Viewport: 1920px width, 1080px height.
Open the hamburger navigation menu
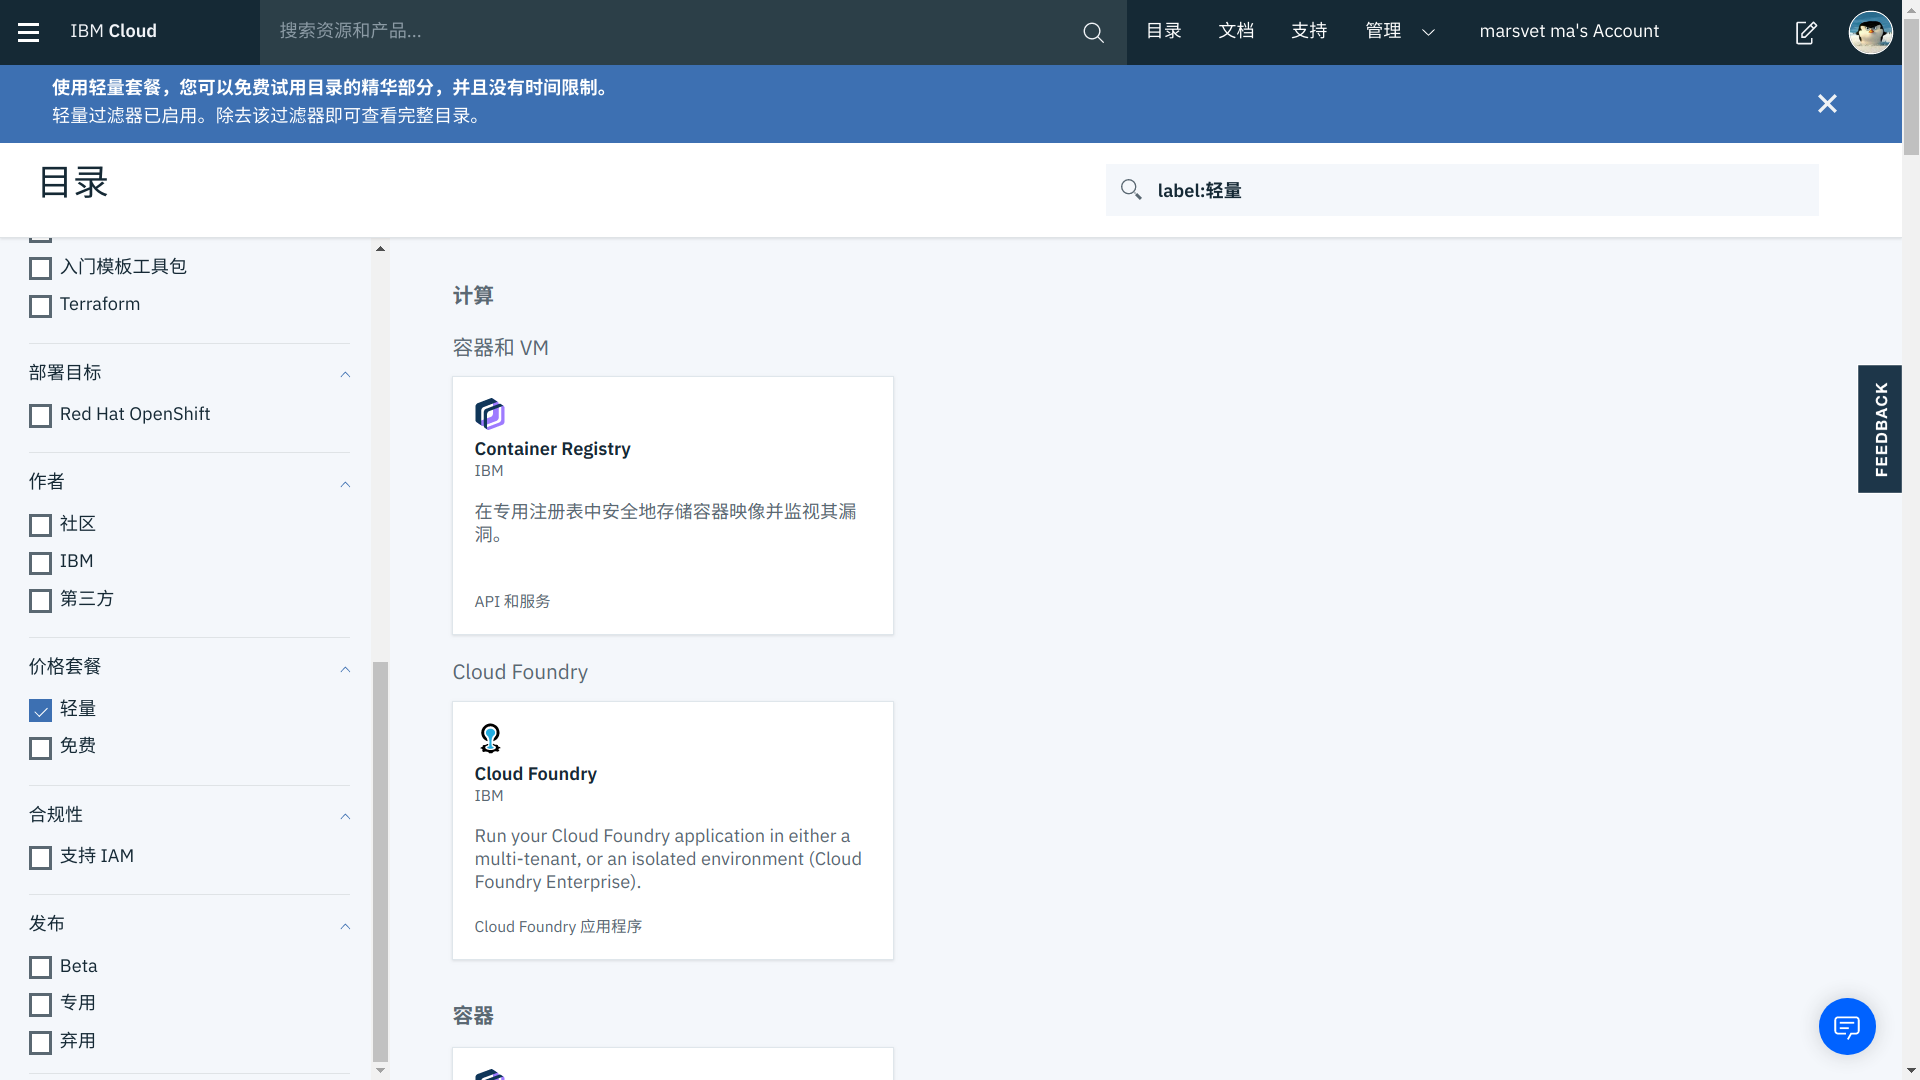coord(29,32)
